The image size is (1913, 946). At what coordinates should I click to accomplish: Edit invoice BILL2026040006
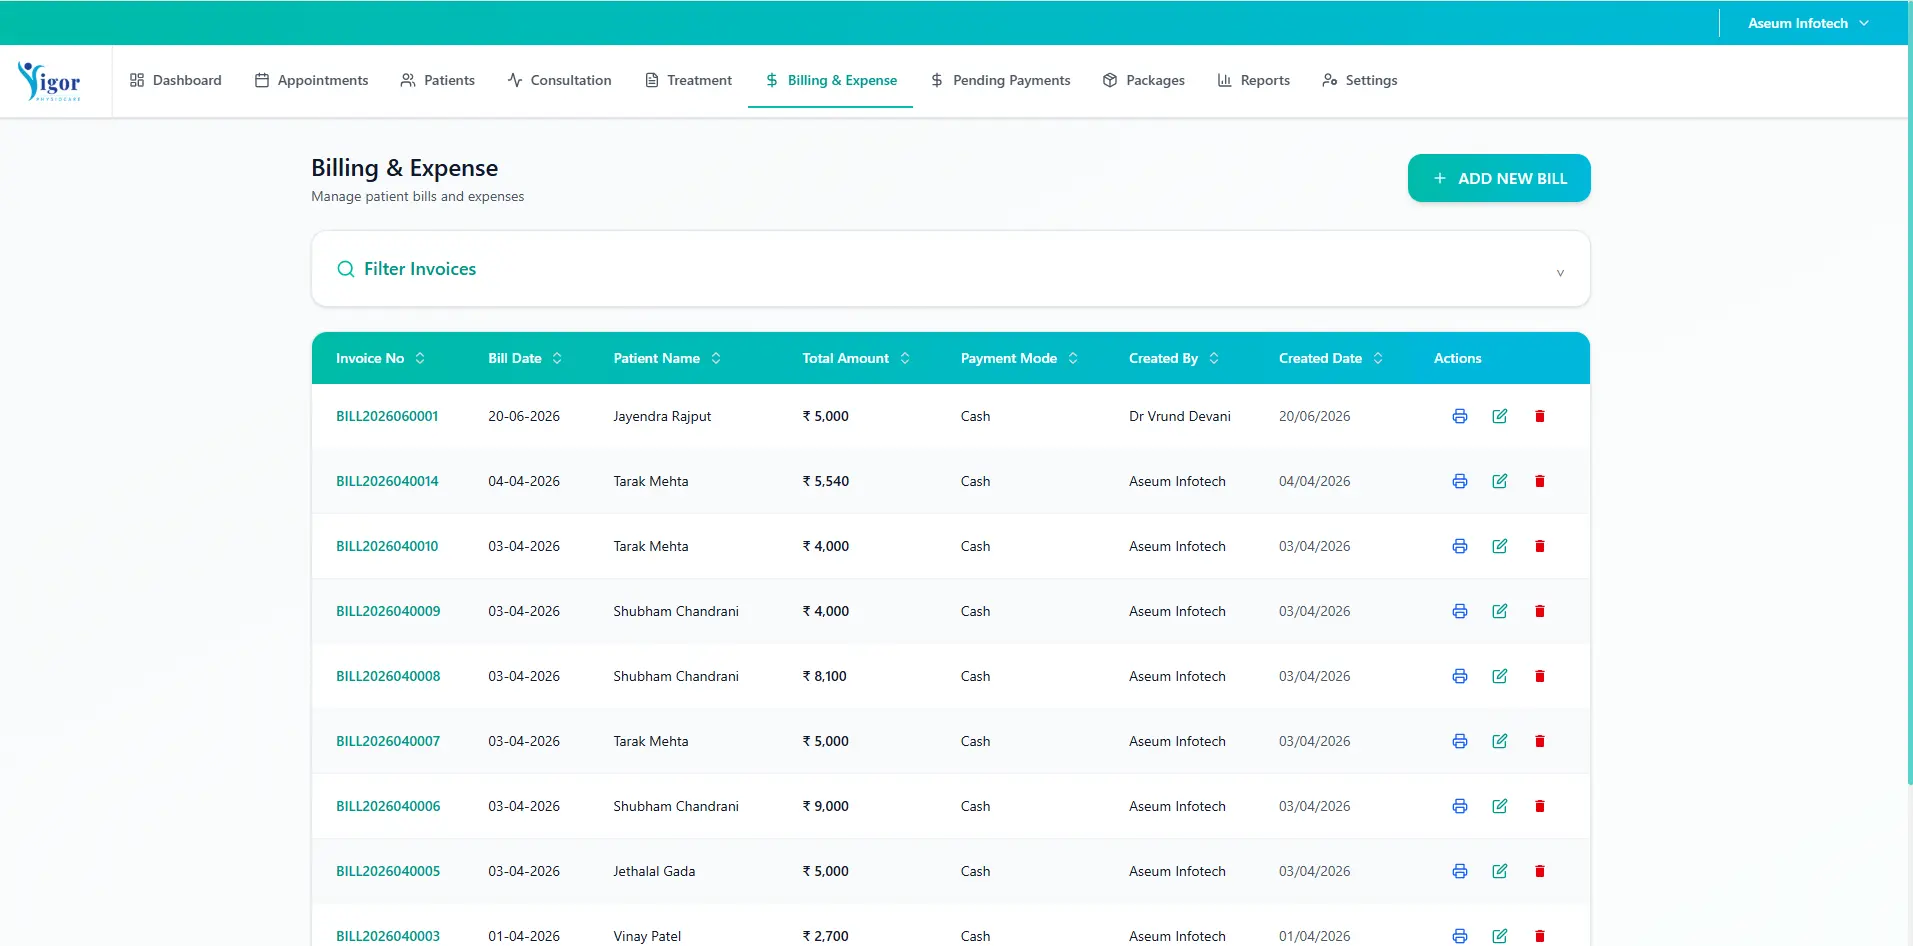pyautogui.click(x=1499, y=806)
